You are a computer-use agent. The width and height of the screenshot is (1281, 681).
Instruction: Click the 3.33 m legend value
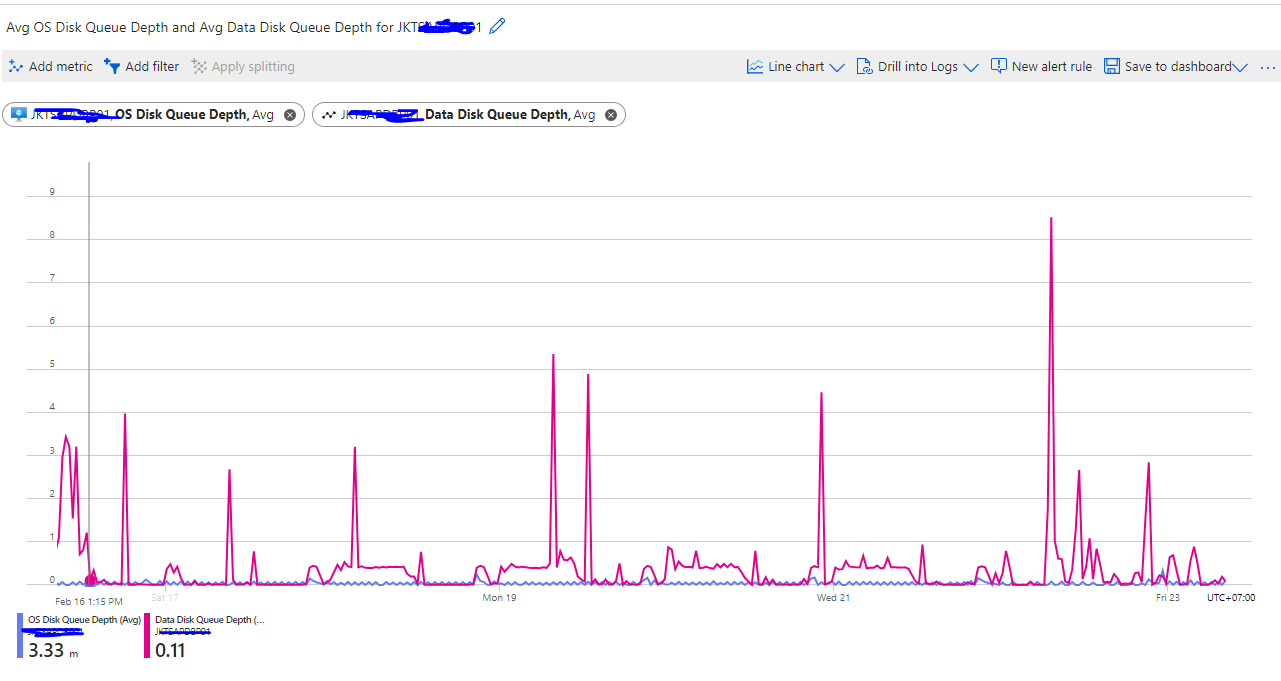[x=53, y=650]
